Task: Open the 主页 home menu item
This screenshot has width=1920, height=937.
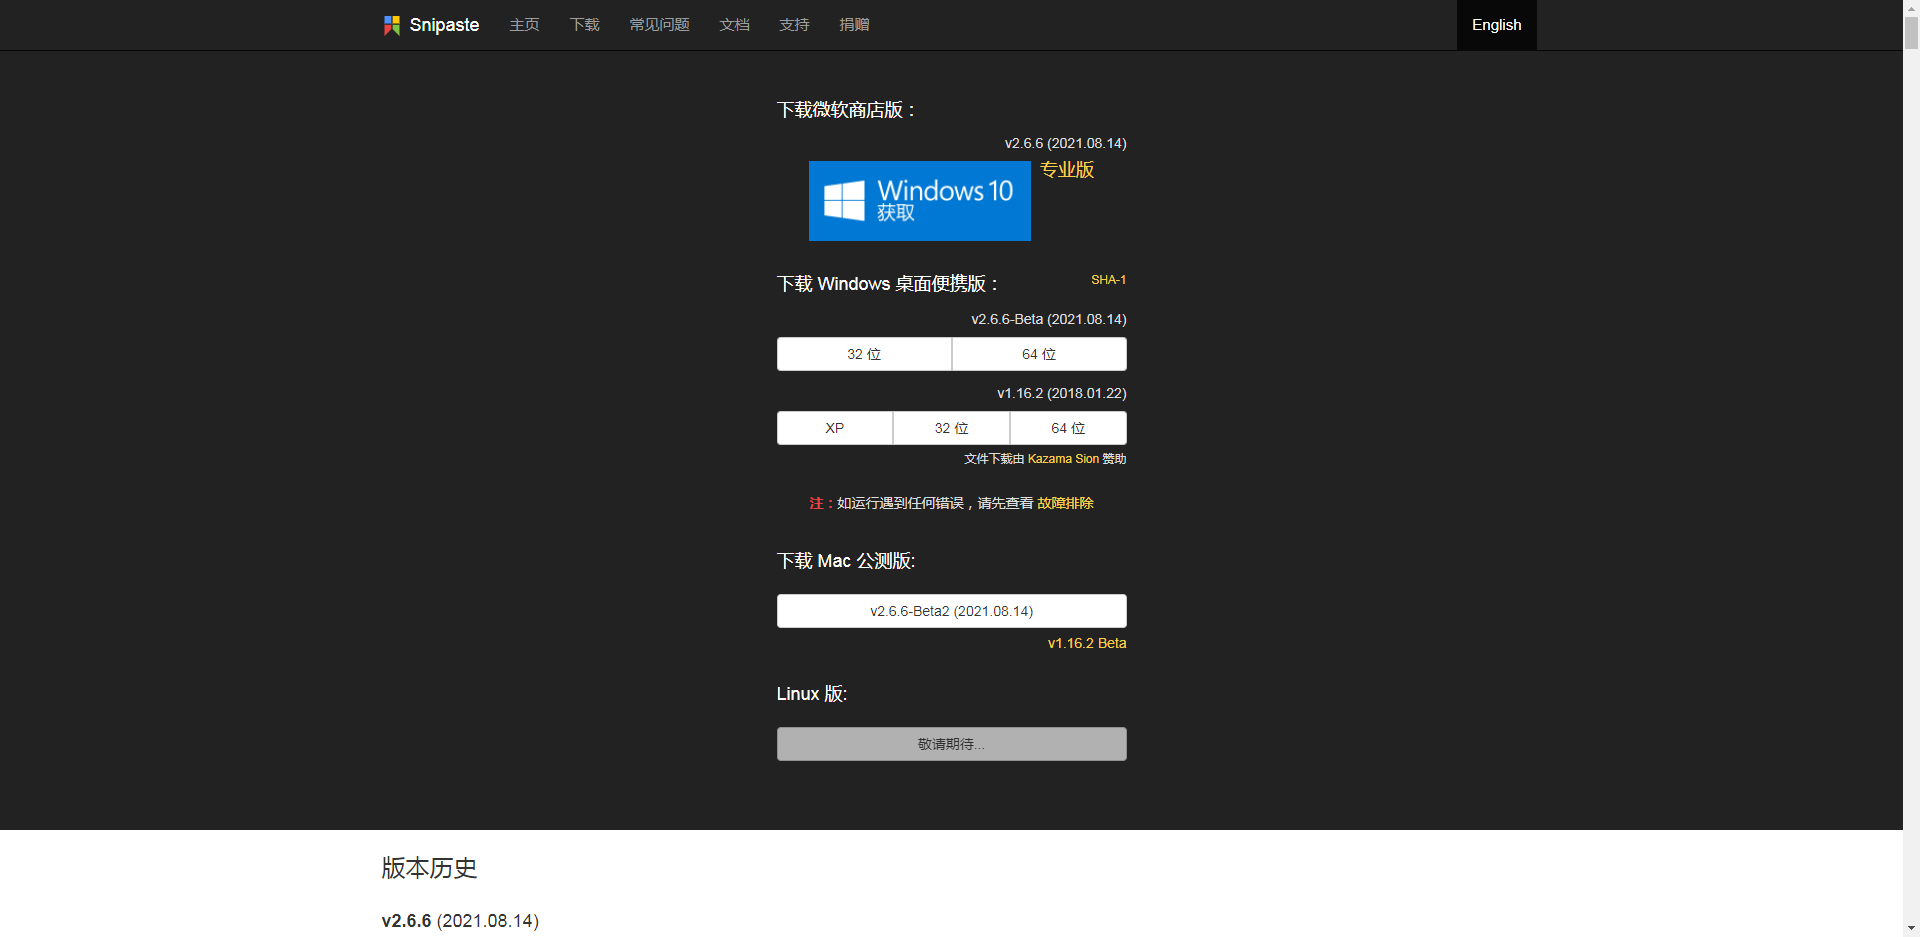Action: point(524,25)
